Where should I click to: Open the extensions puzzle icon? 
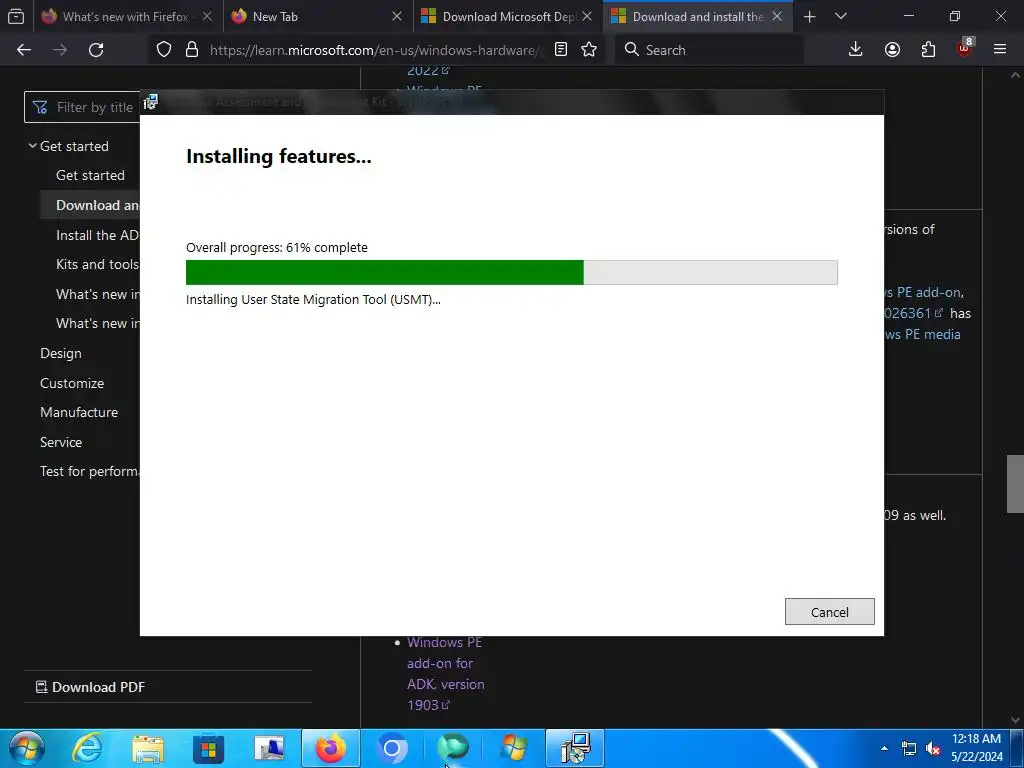point(928,50)
